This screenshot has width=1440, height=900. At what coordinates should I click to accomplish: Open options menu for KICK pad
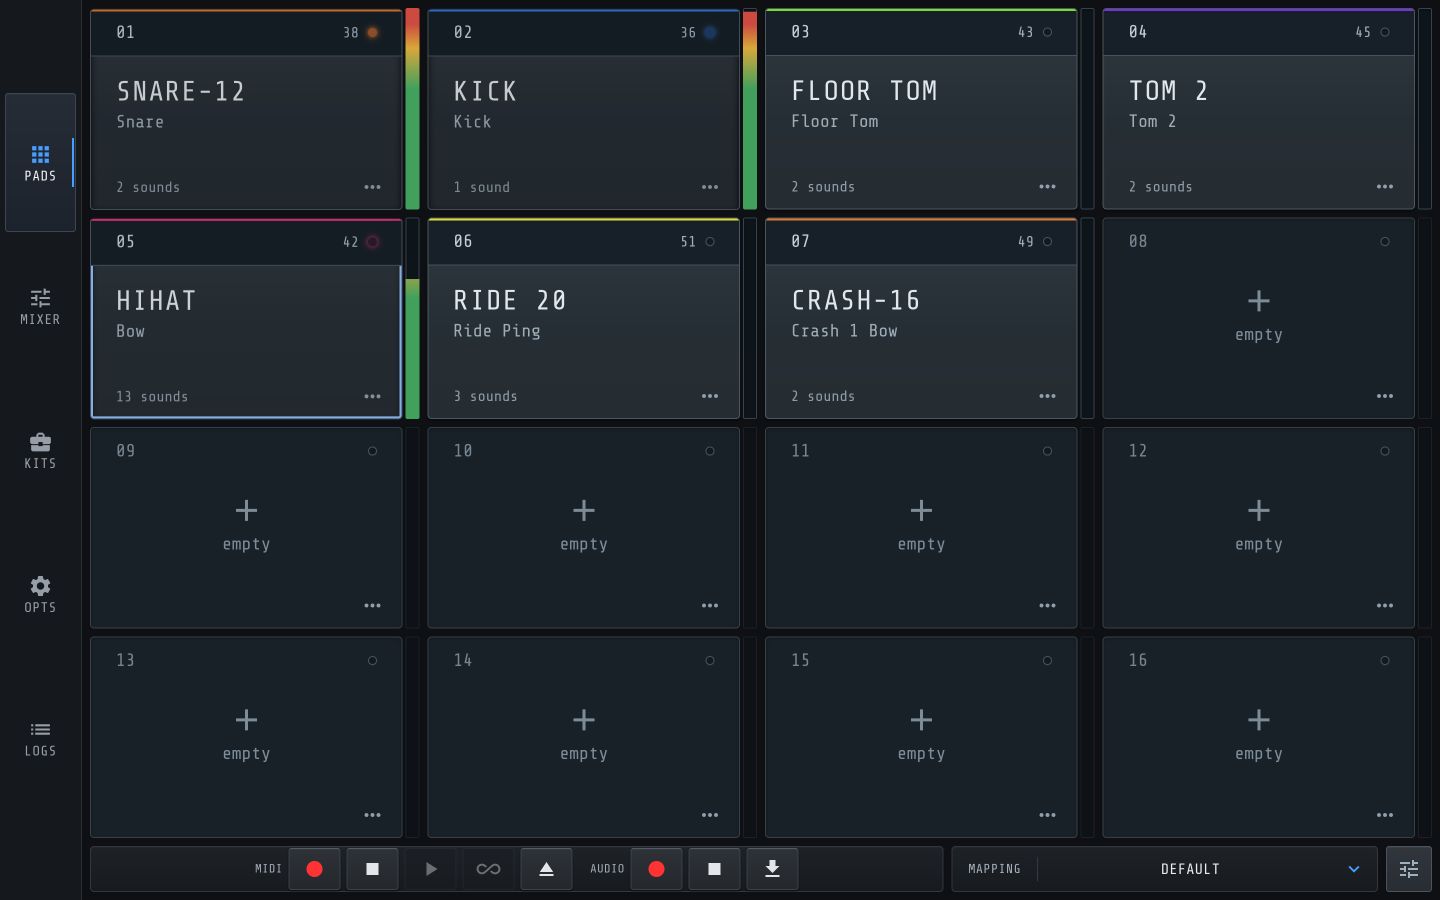click(x=710, y=187)
